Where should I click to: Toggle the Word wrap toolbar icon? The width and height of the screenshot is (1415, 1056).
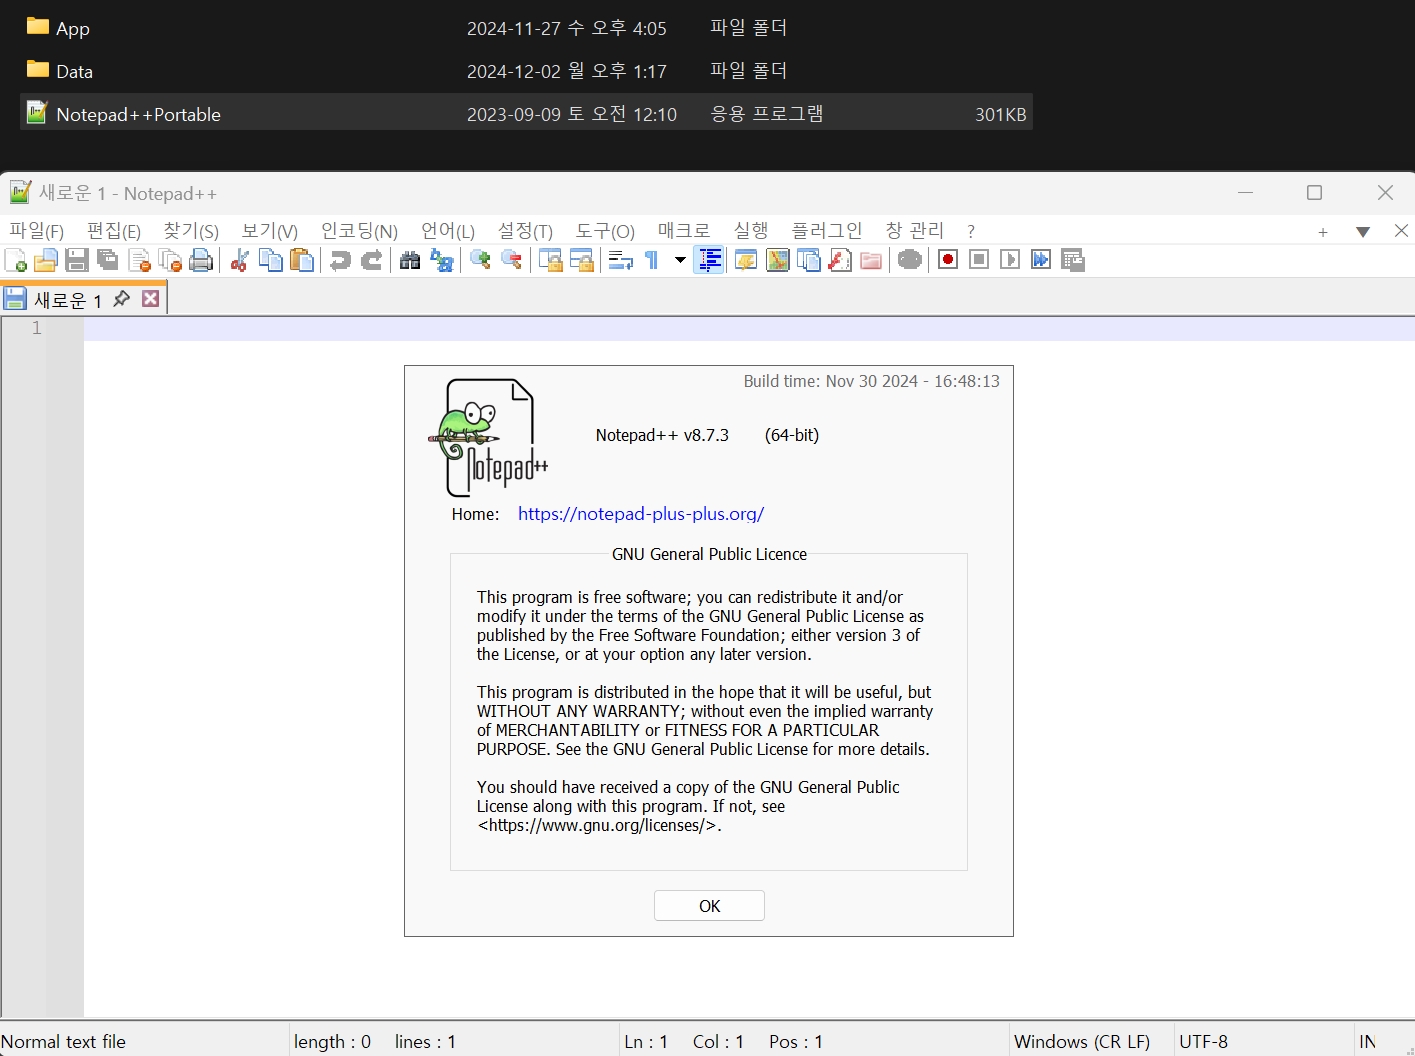click(621, 261)
